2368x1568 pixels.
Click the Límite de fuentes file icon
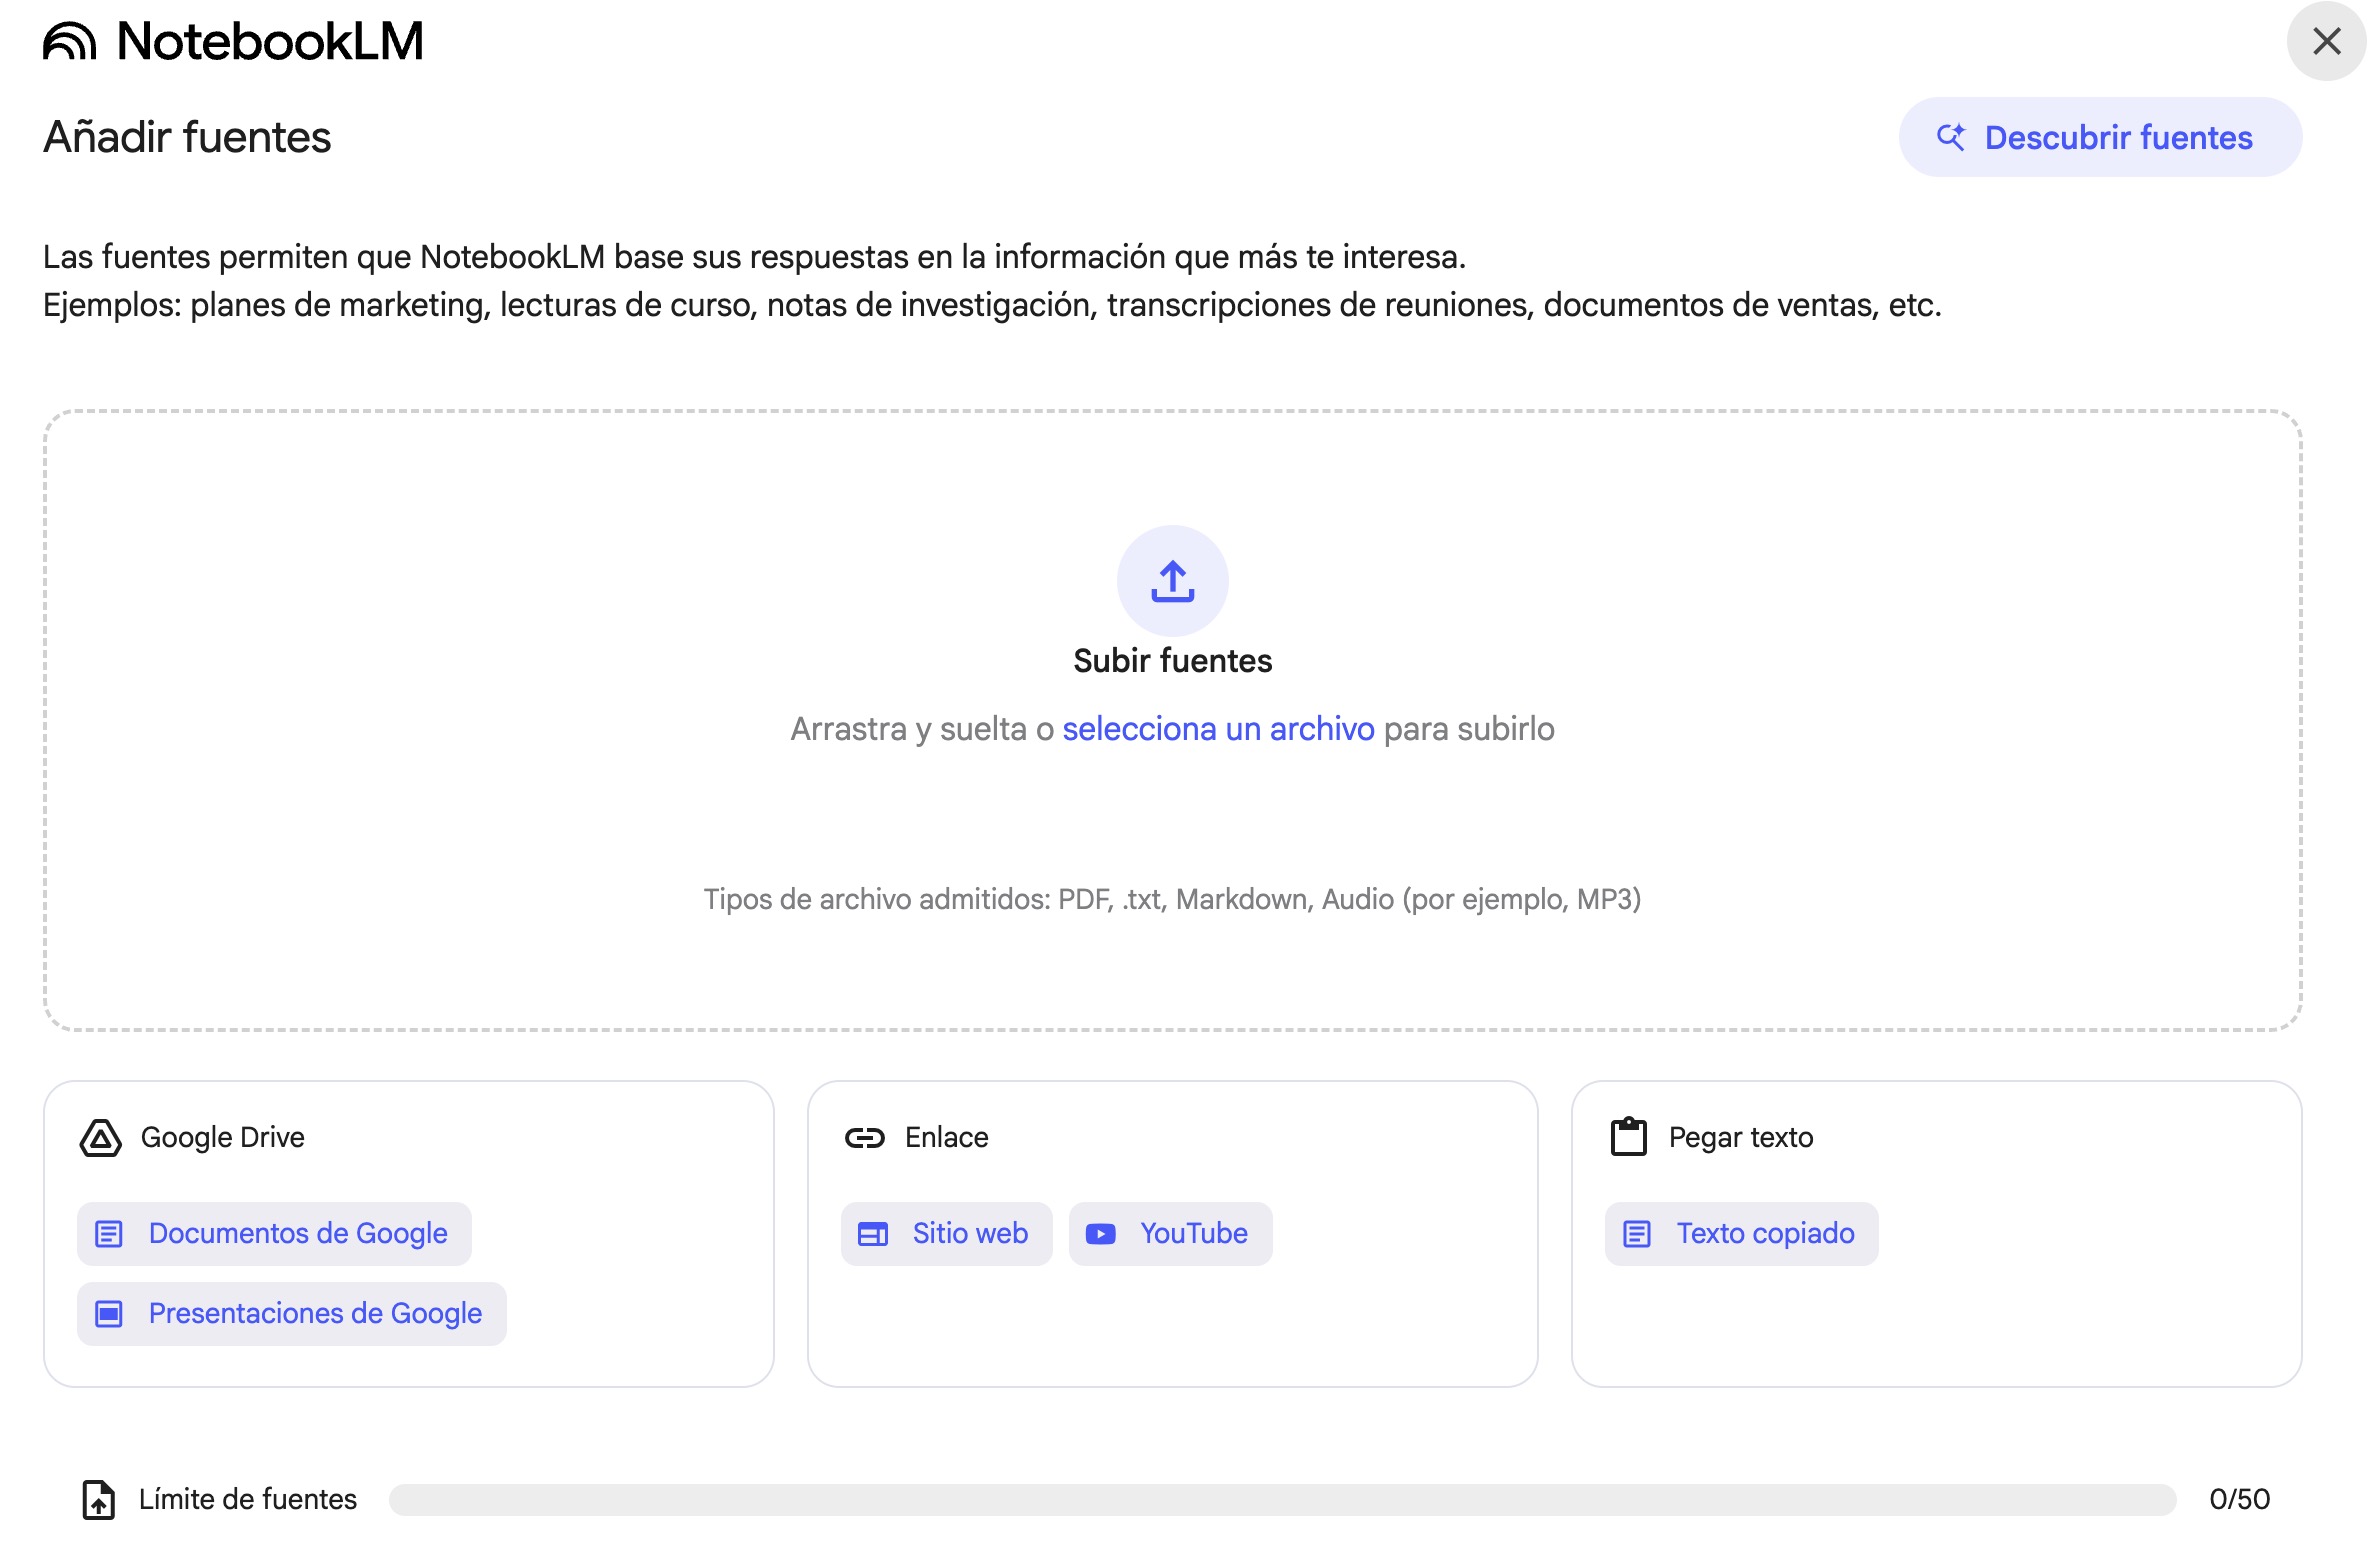(98, 1499)
